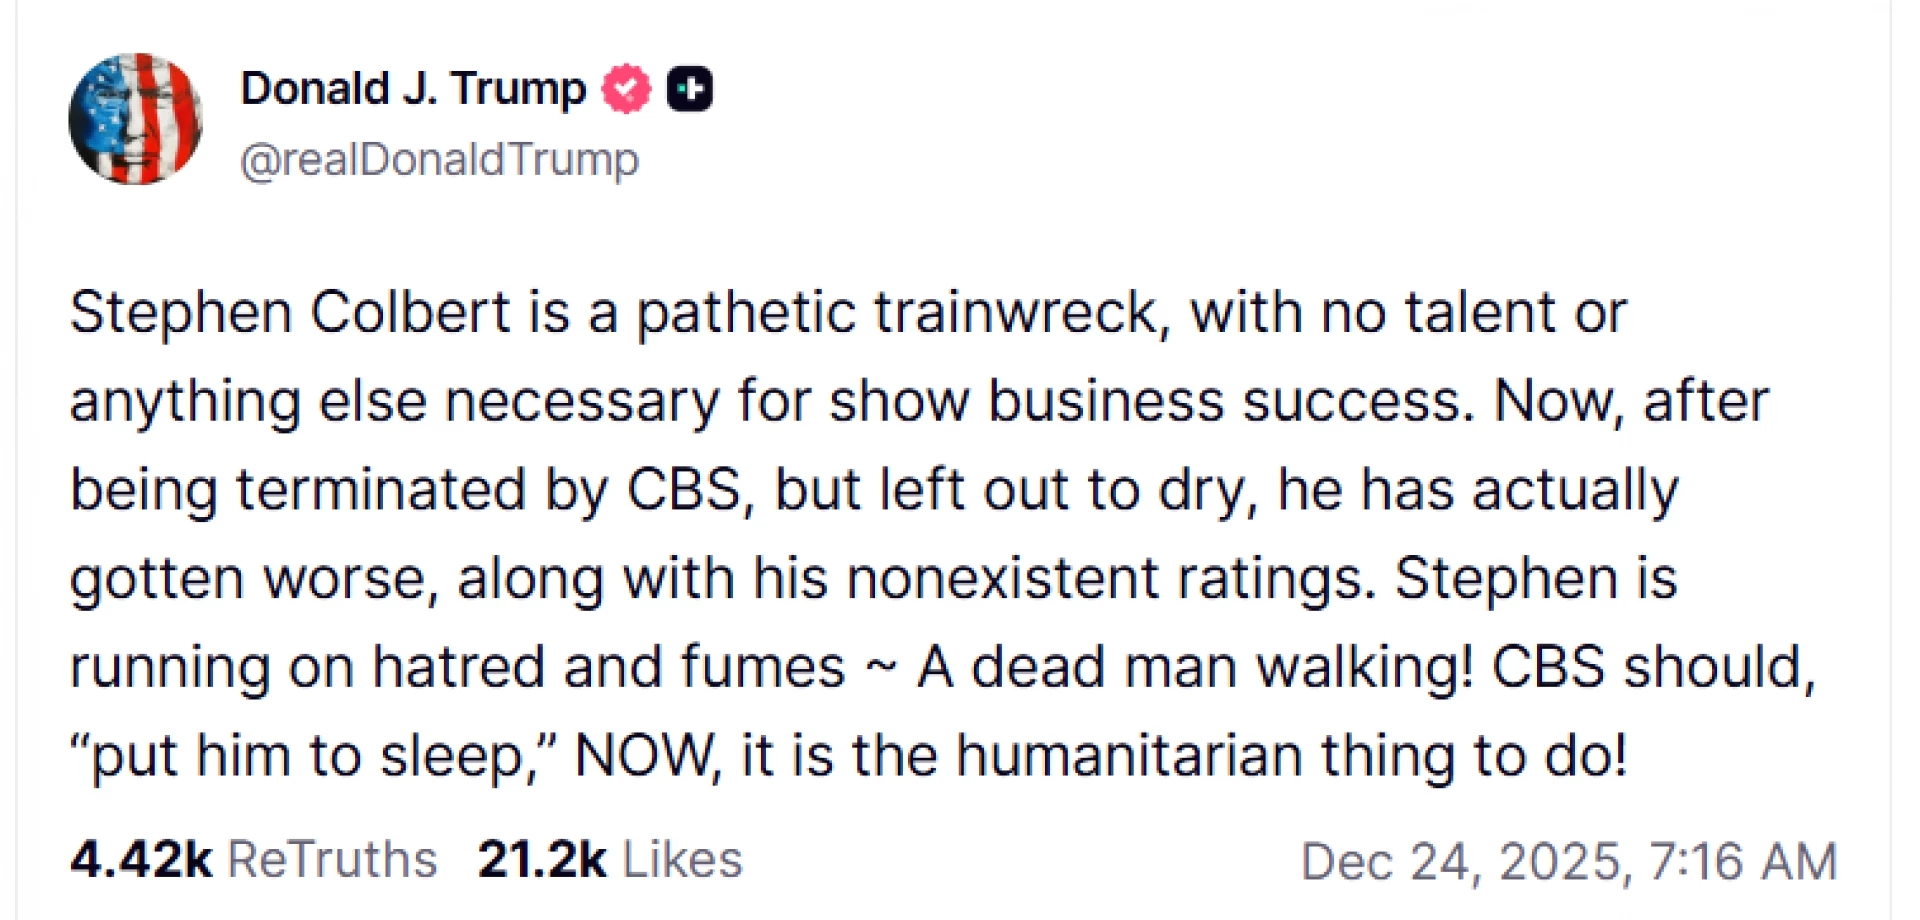Open the Donald J. Trump display name
The width and height of the screenshot is (1920, 920).
[x=413, y=89]
